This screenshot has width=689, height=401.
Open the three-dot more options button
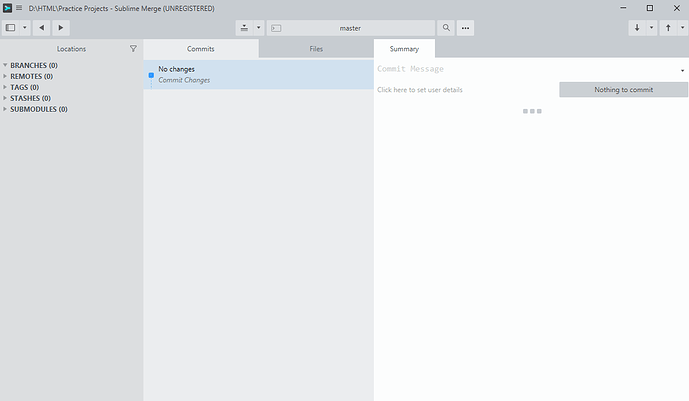tap(466, 28)
